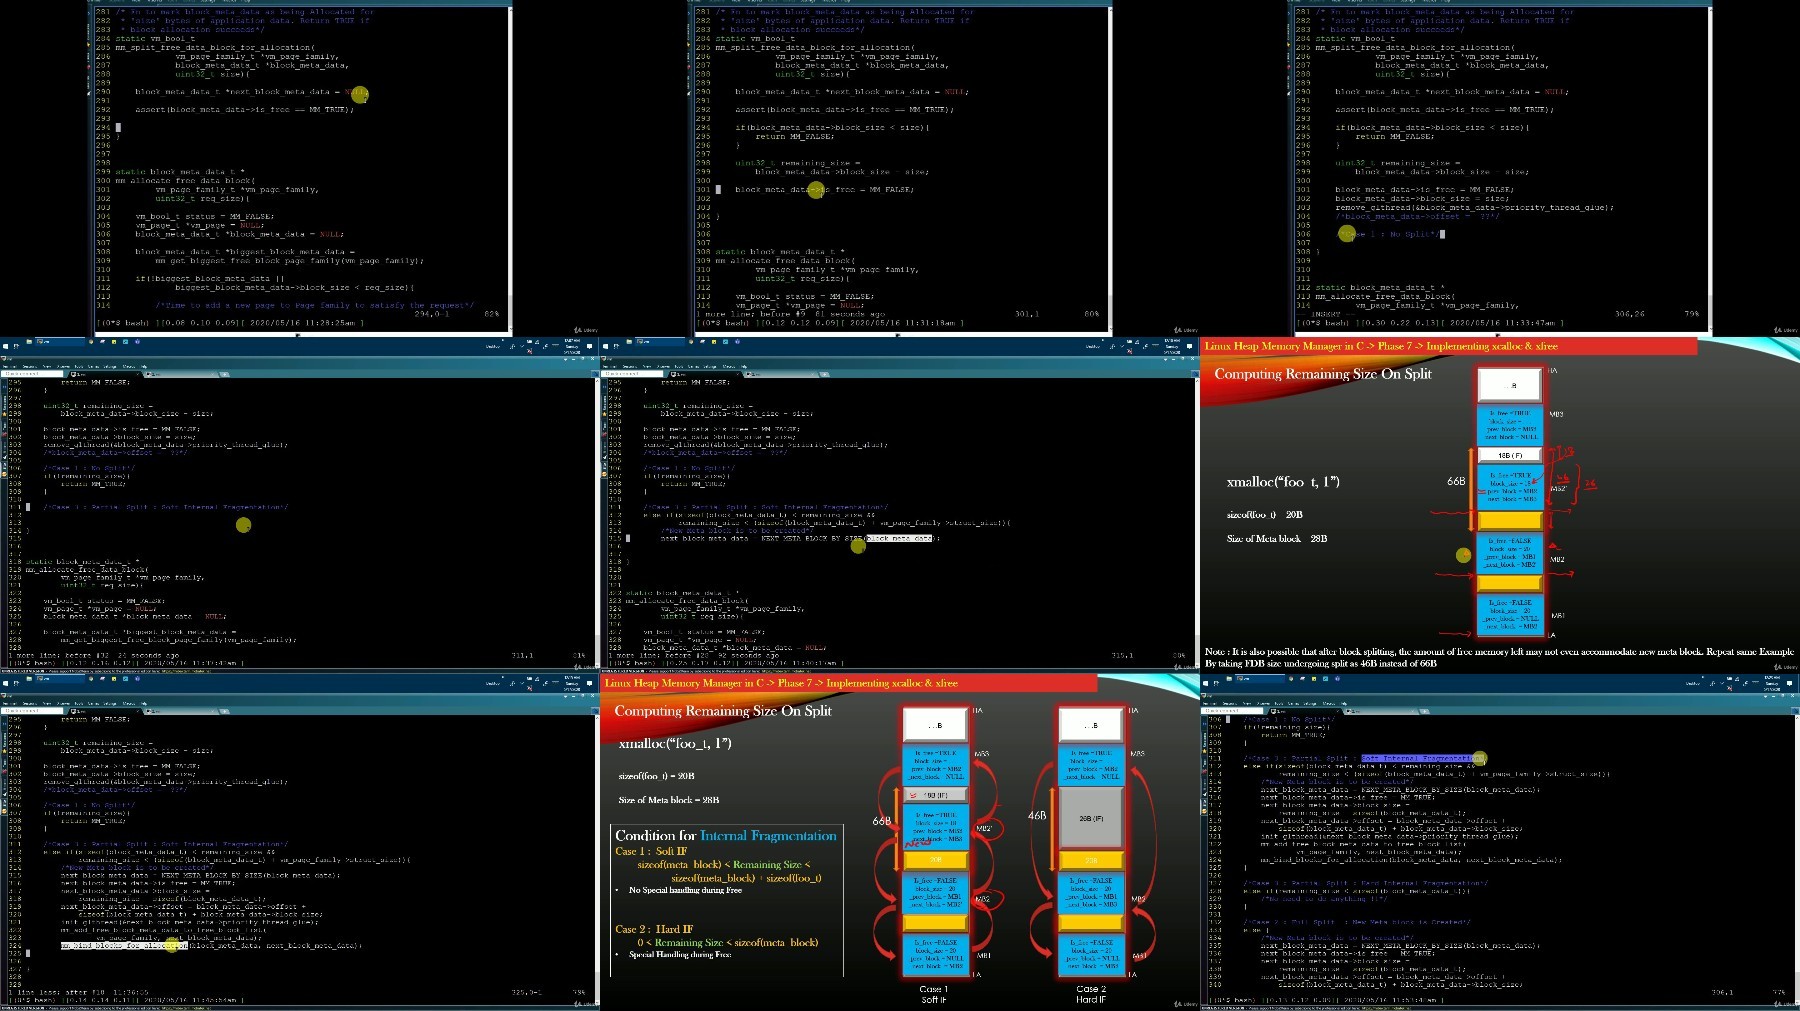This screenshot has width=1800, height=1011.
Task: Click 'No Special handling during Free' bullet
Action: coord(685,890)
